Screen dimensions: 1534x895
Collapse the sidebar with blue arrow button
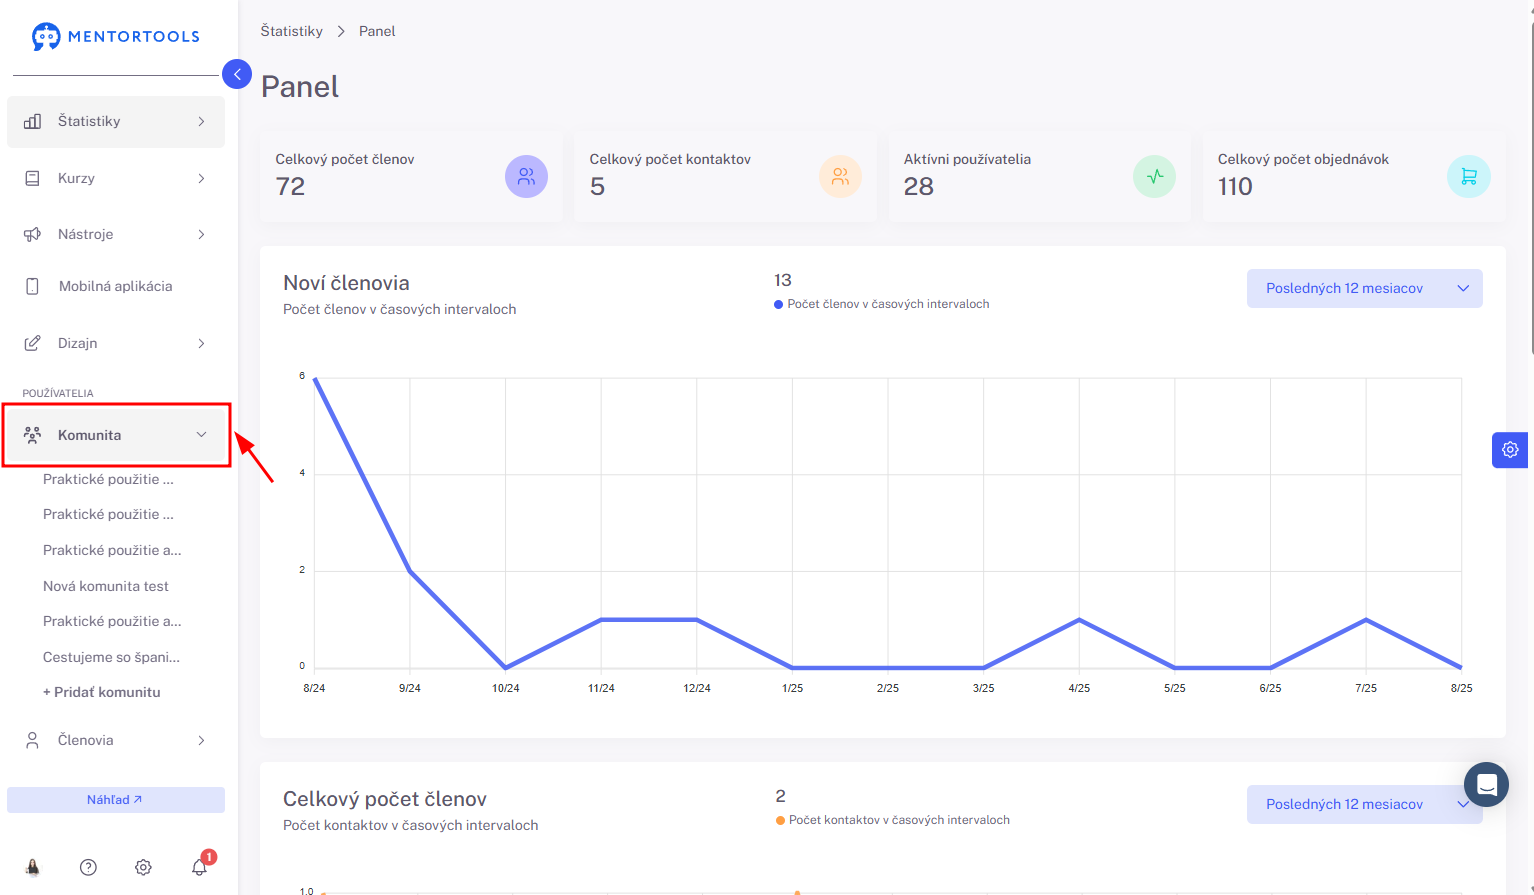click(x=237, y=74)
